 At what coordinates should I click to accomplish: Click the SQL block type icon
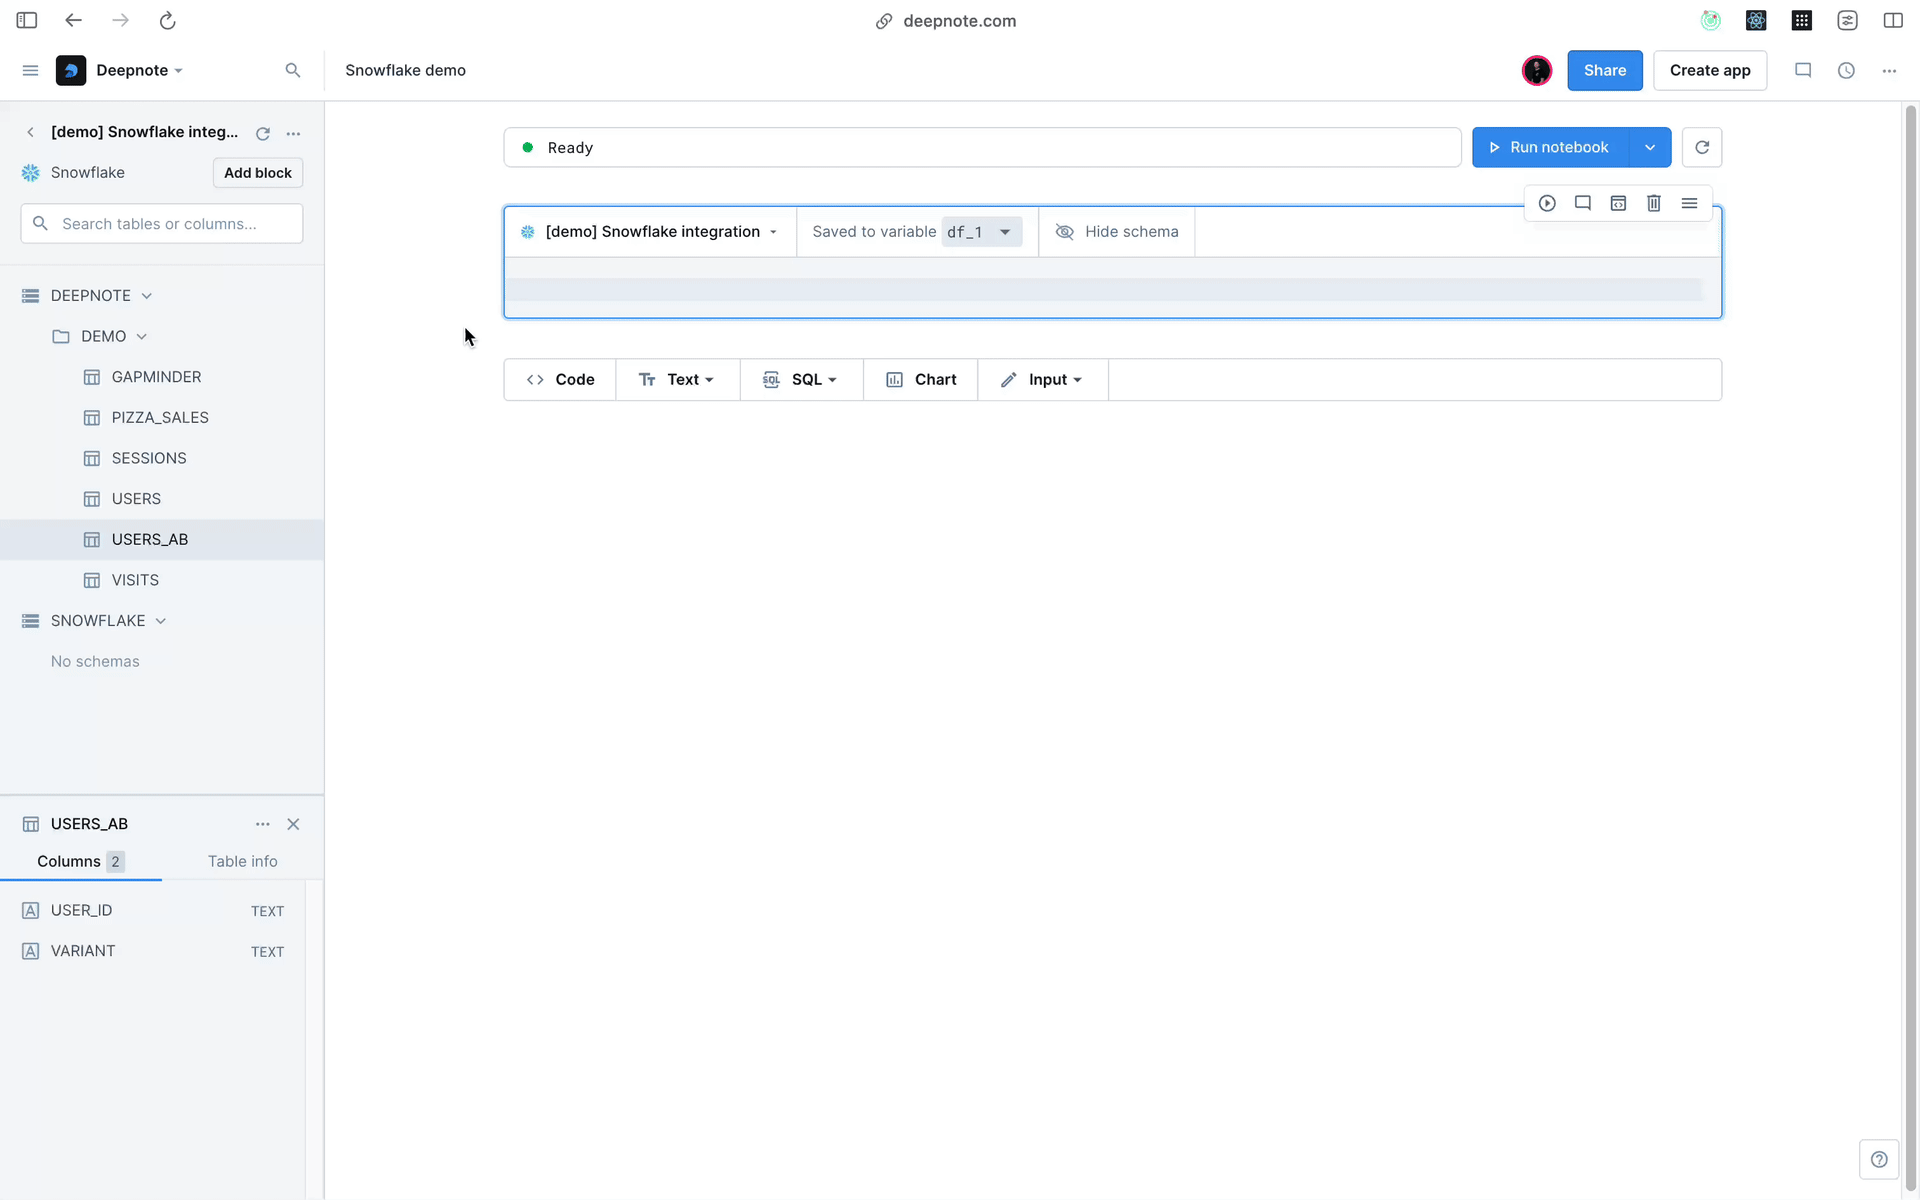771,379
